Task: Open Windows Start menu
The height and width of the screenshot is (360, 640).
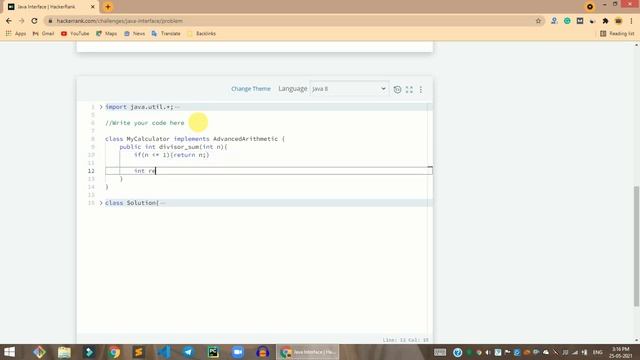Action: coord(9,352)
